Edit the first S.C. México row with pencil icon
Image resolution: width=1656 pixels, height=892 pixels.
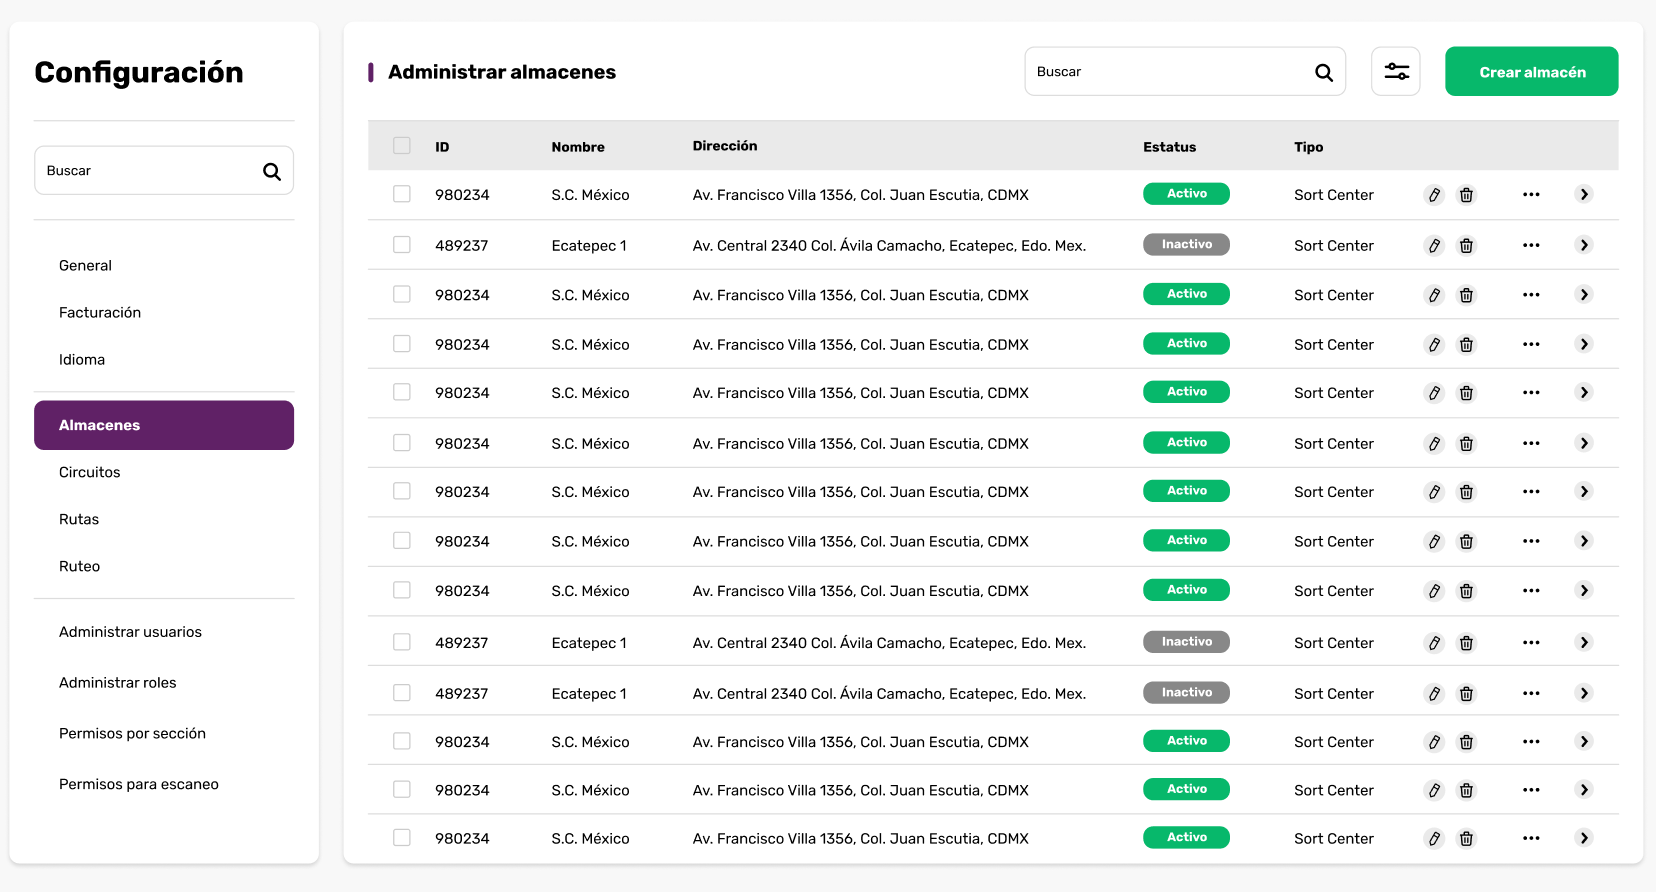(1434, 195)
